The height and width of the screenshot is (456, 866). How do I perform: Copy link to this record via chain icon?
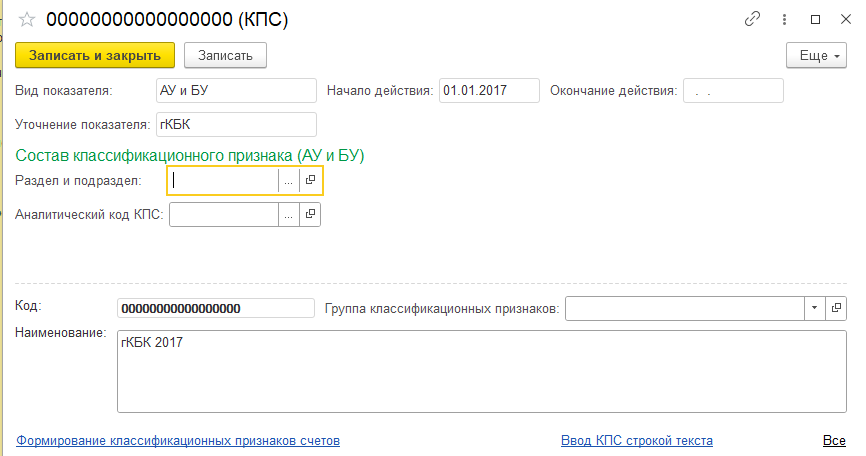752,19
